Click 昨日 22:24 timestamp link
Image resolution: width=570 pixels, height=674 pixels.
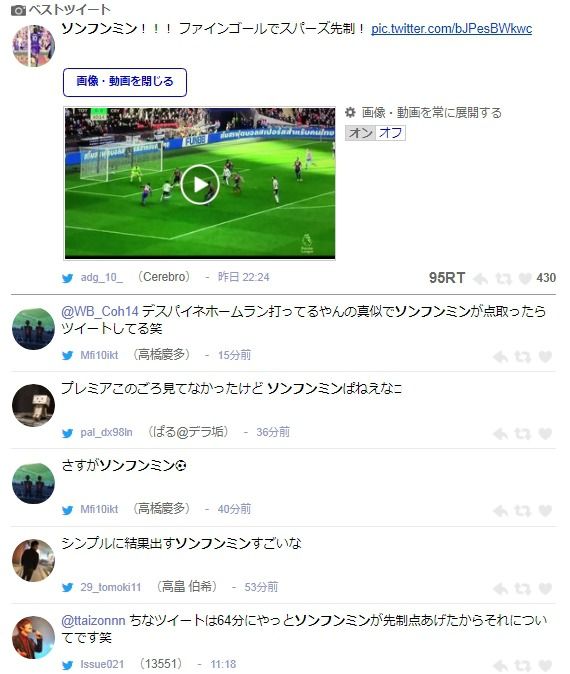244,277
